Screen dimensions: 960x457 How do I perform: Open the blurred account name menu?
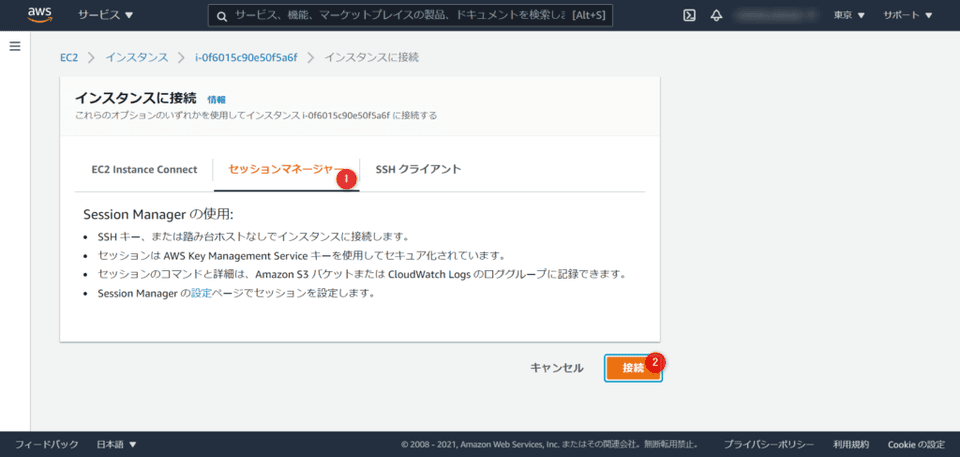coord(777,15)
